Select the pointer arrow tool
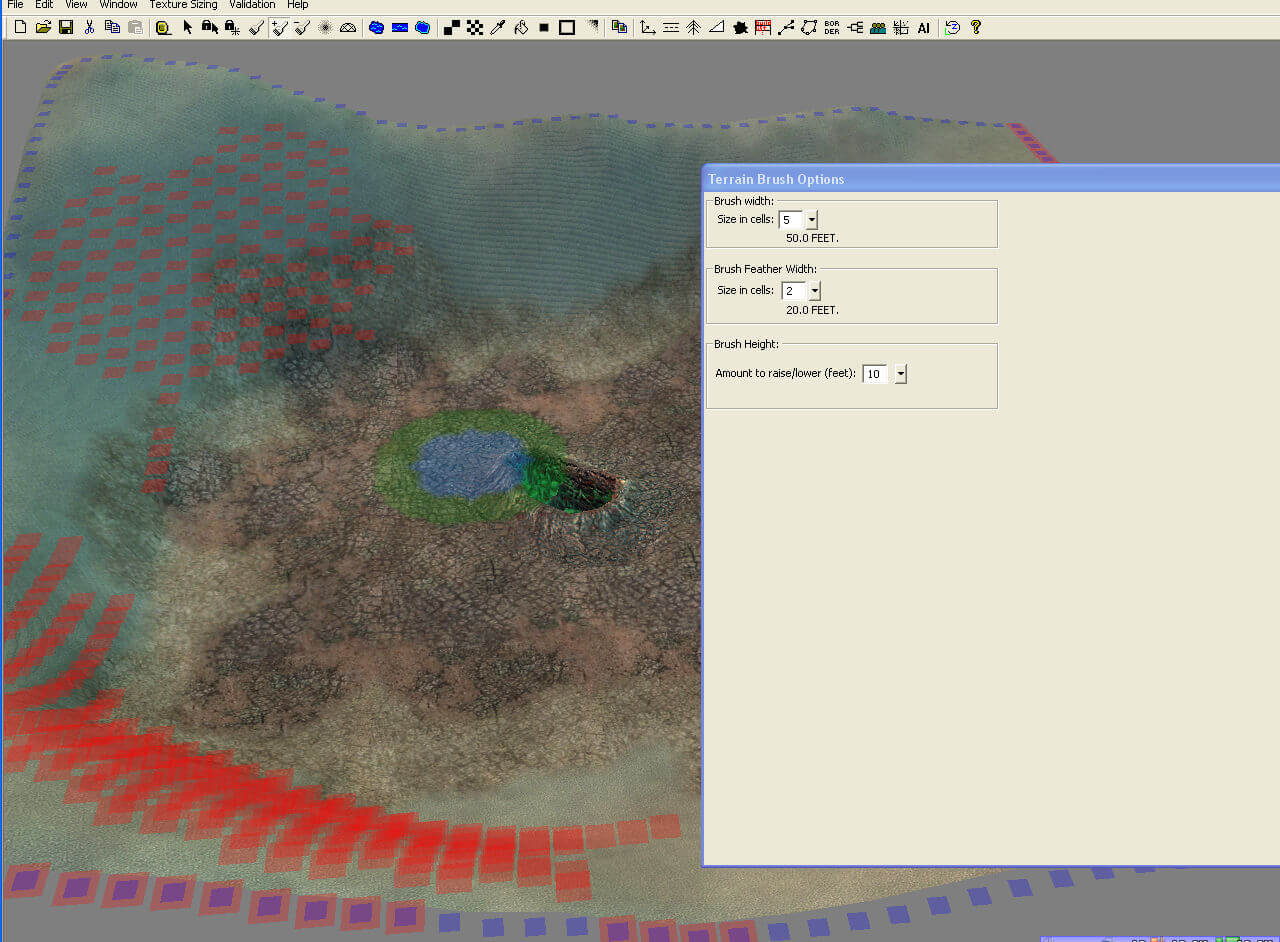Screen dimensions: 1280x942 tap(187, 27)
